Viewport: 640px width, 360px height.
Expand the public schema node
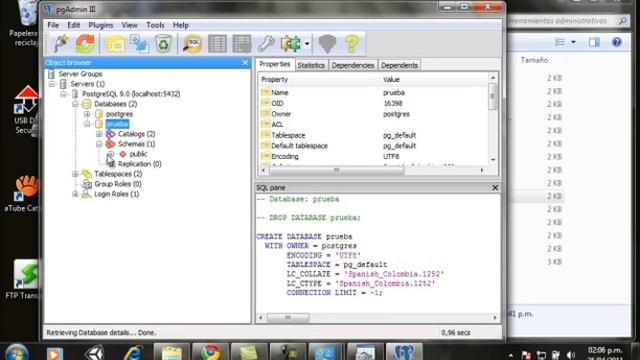(x=111, y=154)
